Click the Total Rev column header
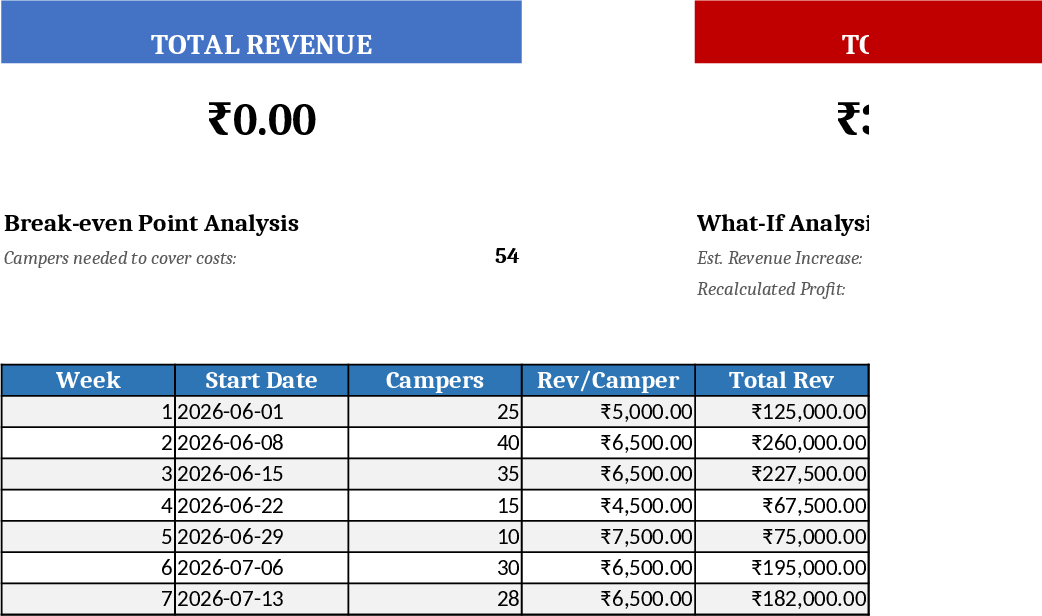Viewport: 1042px width, 616px height. 782,380
